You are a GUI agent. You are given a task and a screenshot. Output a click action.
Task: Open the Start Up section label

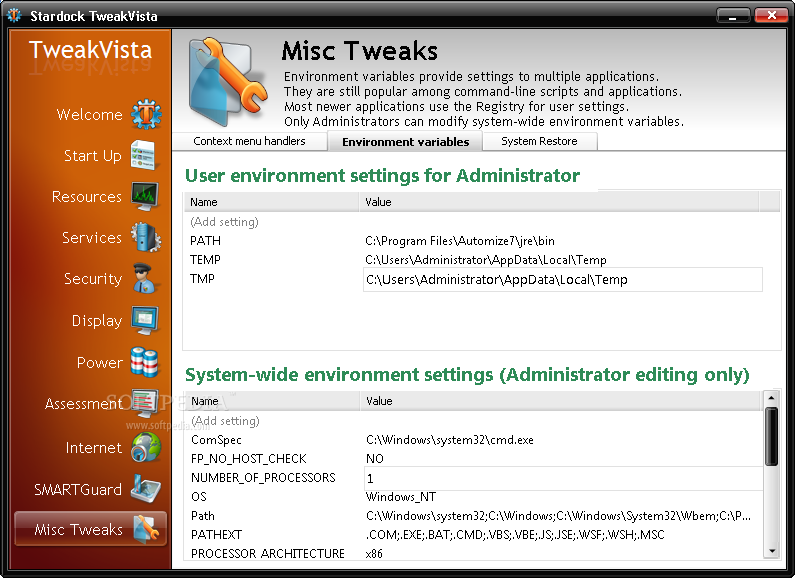point(93,156)
